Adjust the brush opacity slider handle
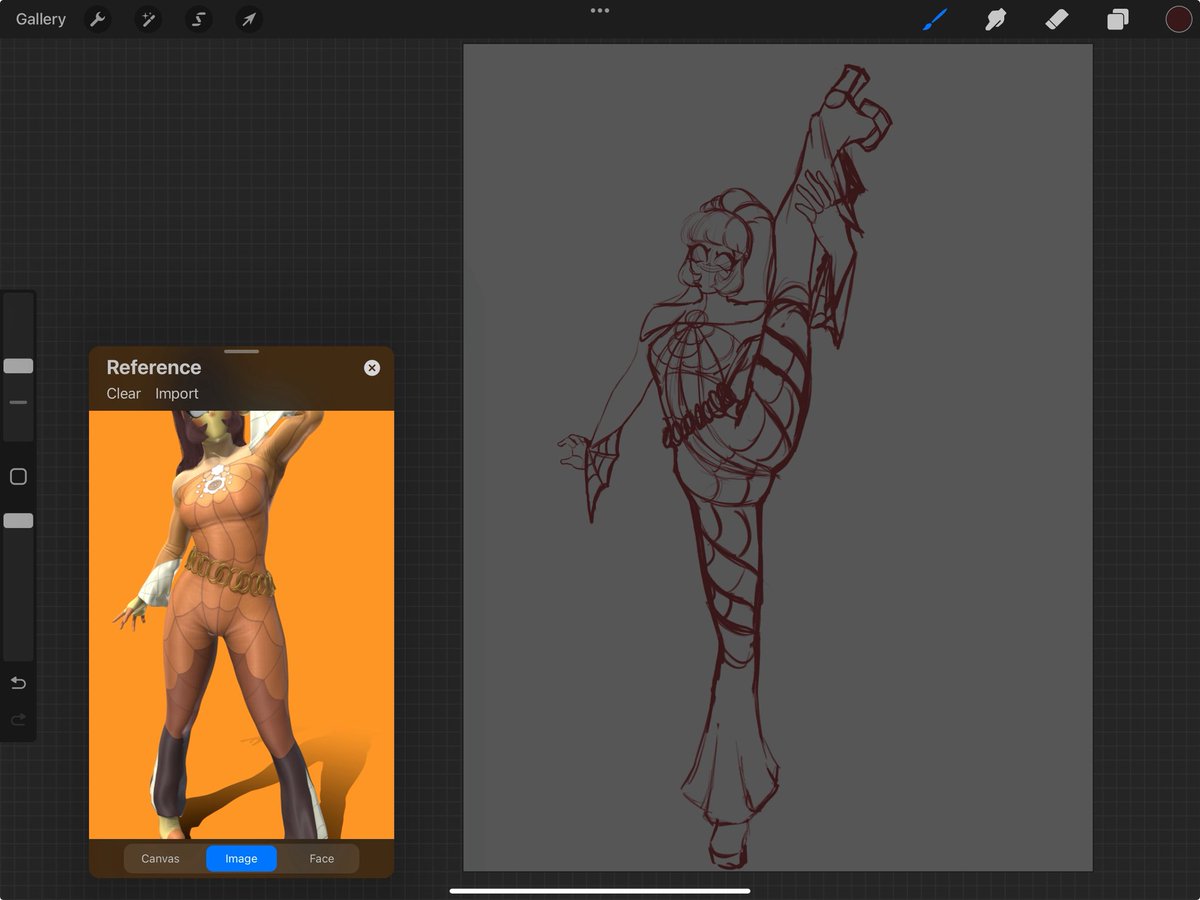 pyautogui.click(x=18, y=521)
